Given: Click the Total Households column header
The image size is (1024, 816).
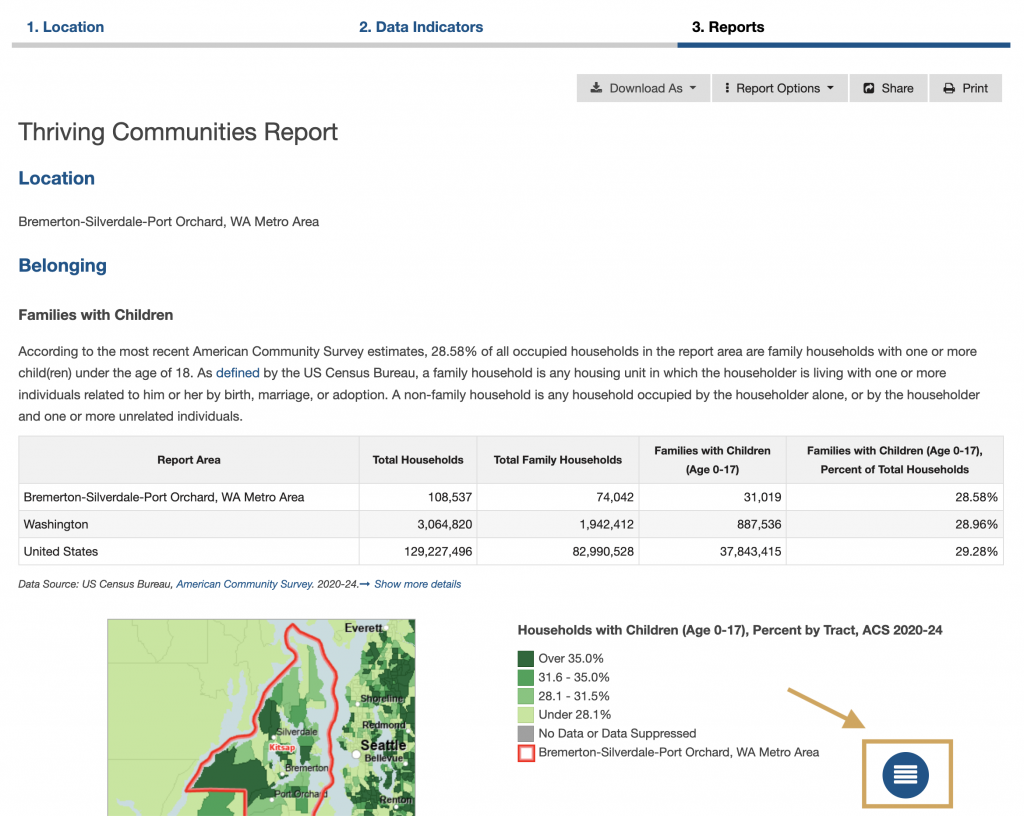Looking at the screenshot, I should (418, 460).
